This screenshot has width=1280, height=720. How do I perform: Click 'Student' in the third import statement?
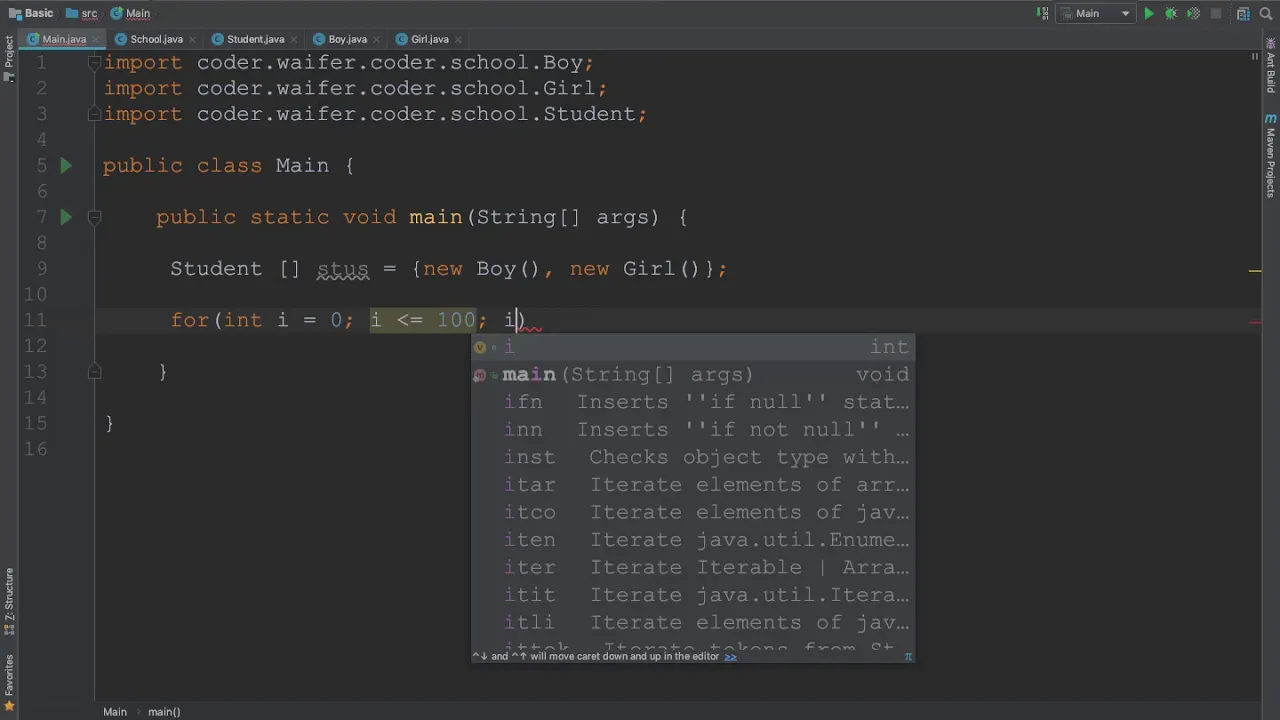tap(589, 114)
